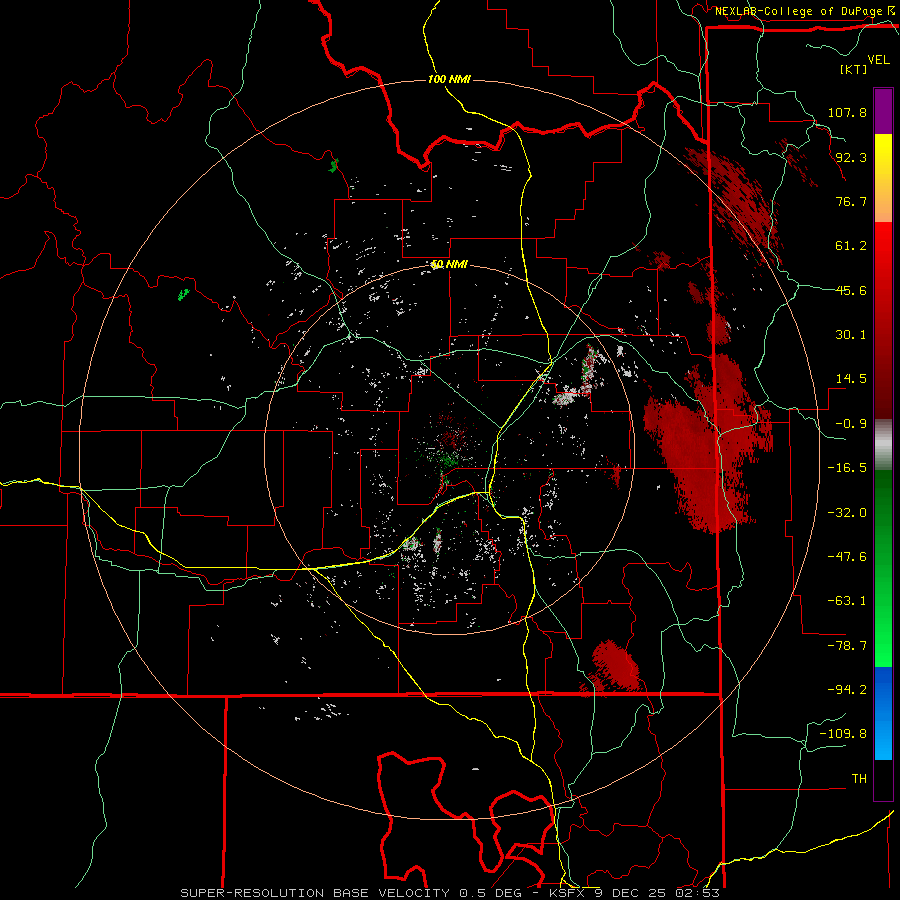
Task: Select the -32.0 legend value
Action: pyautogui.click(x=847, y=513)
